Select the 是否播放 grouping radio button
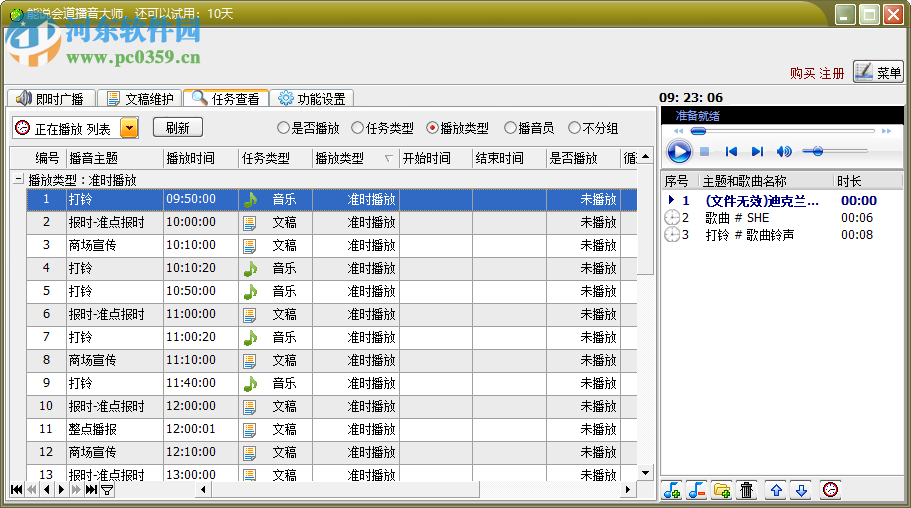911x508 pixels. click(283, 128)
